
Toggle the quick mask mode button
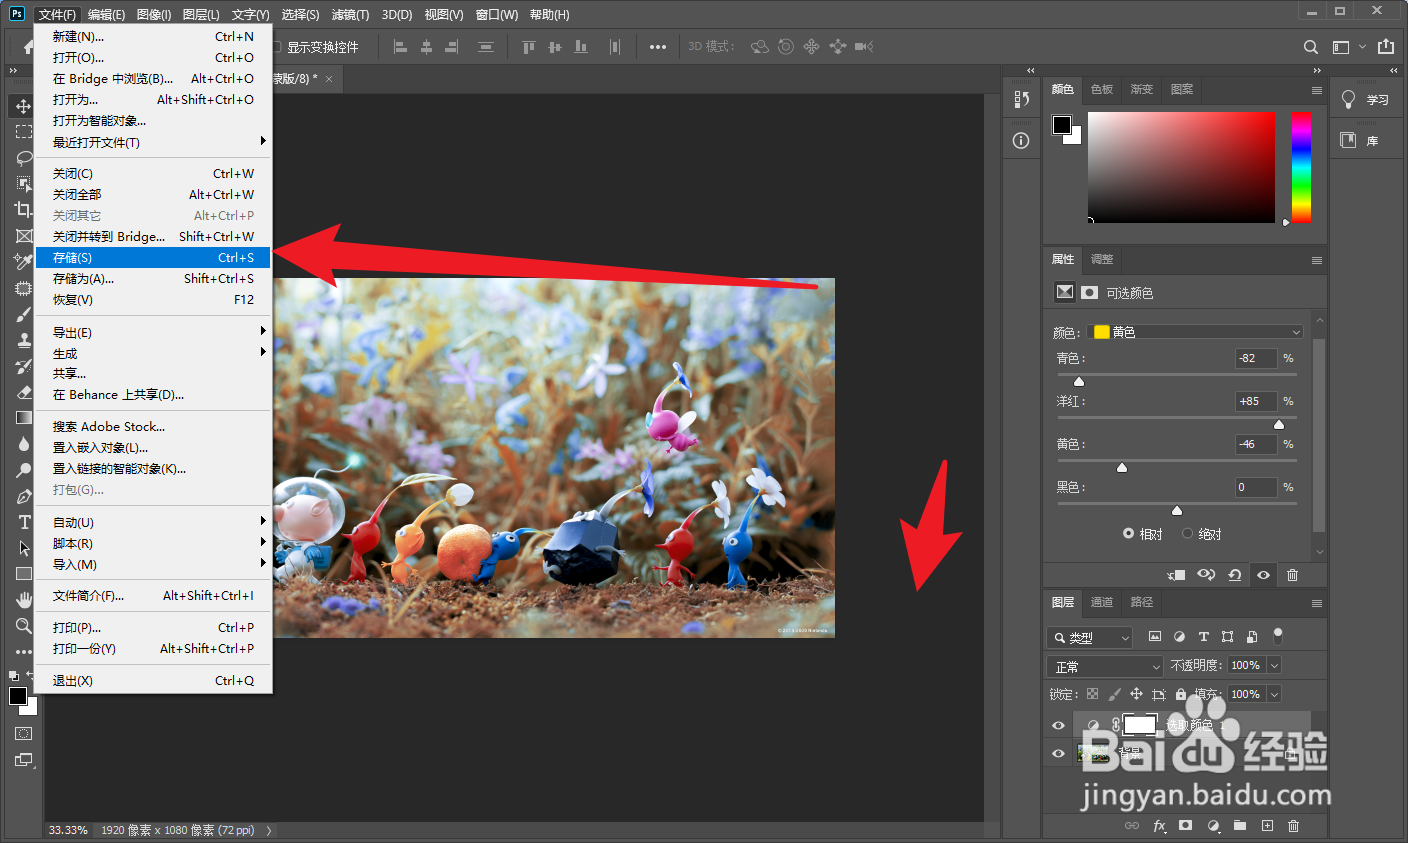23,734
